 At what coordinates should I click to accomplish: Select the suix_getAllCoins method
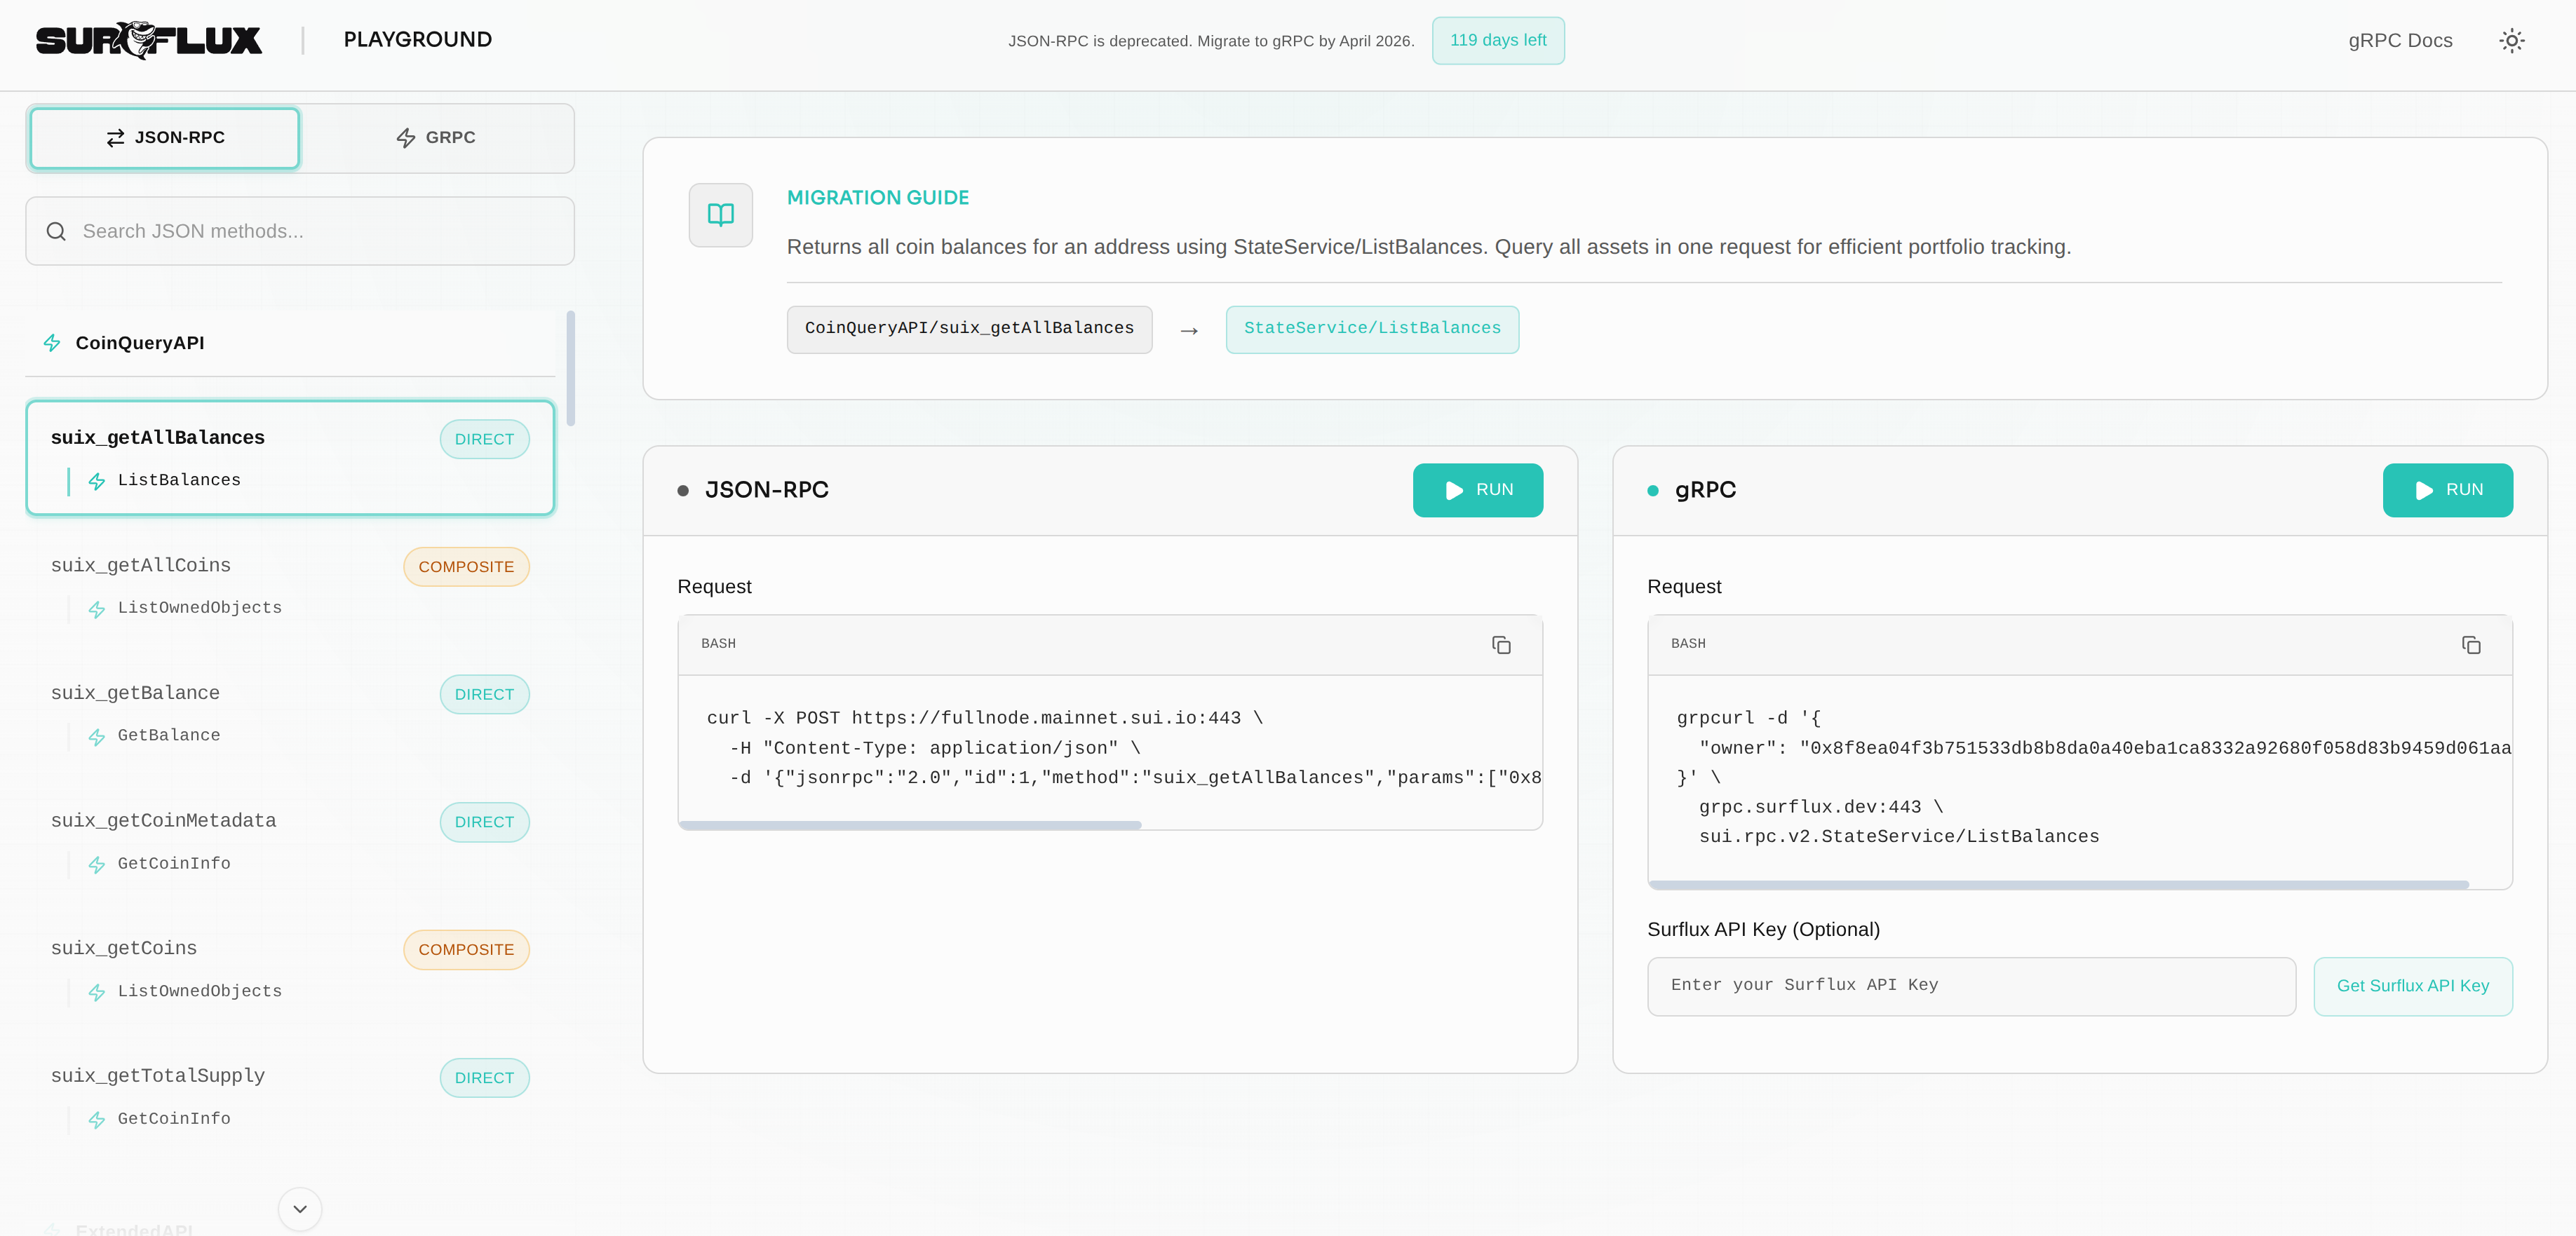(141, 566)
